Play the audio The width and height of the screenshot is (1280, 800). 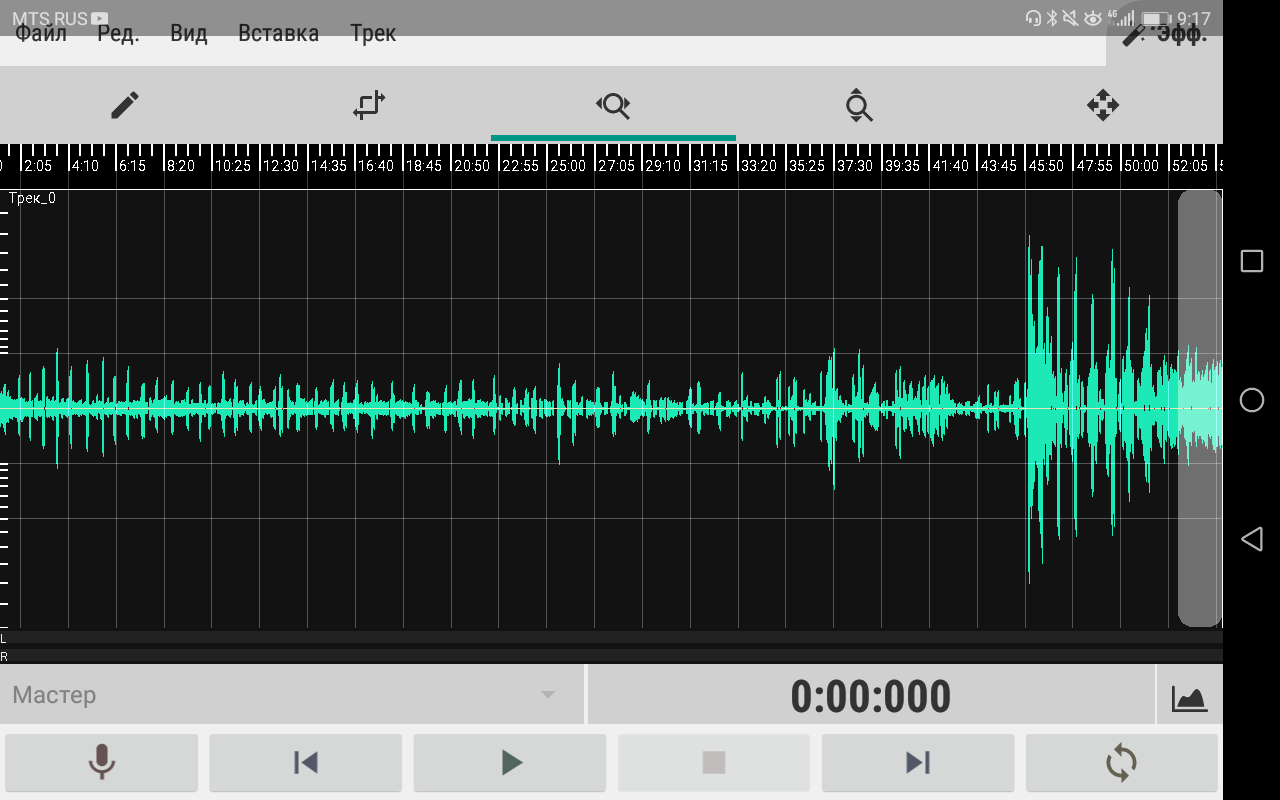(x=510, y=763)
